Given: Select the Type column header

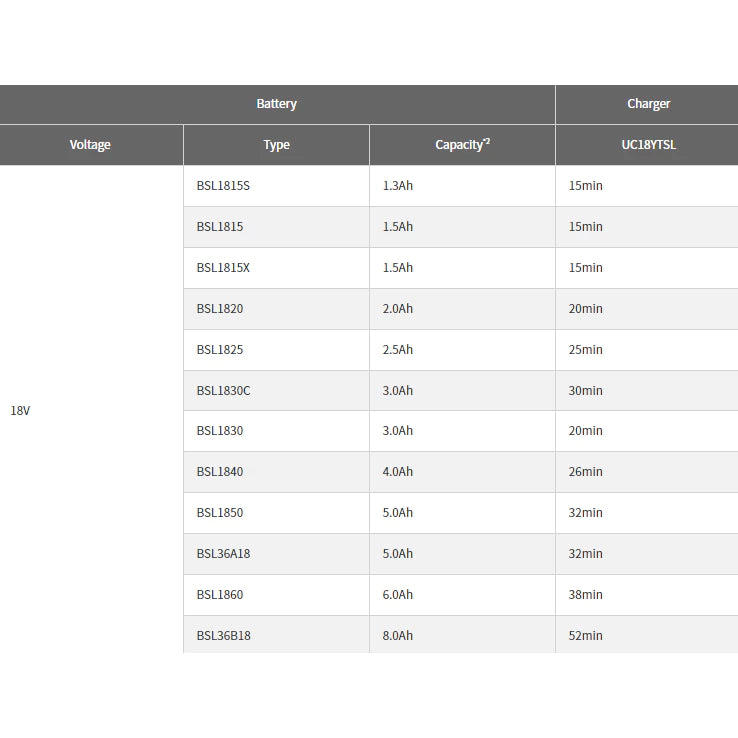Looking at the screenshot, I should 276,145.
